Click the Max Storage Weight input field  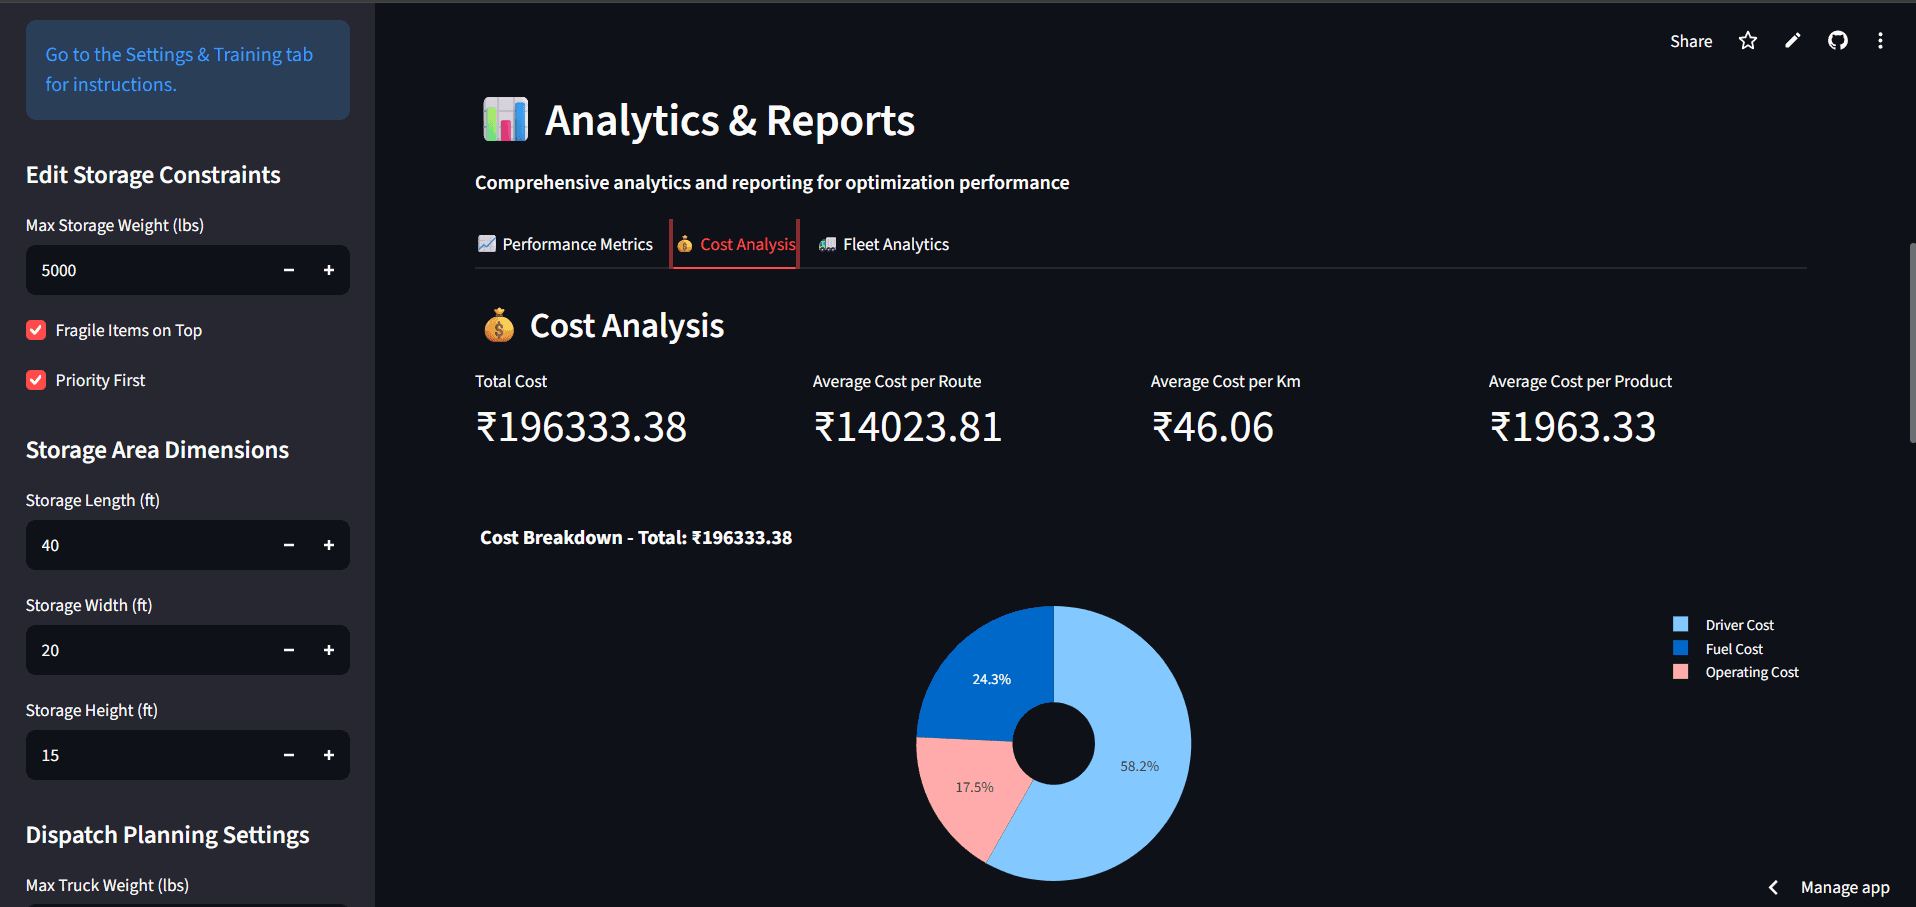coord(148,270)
